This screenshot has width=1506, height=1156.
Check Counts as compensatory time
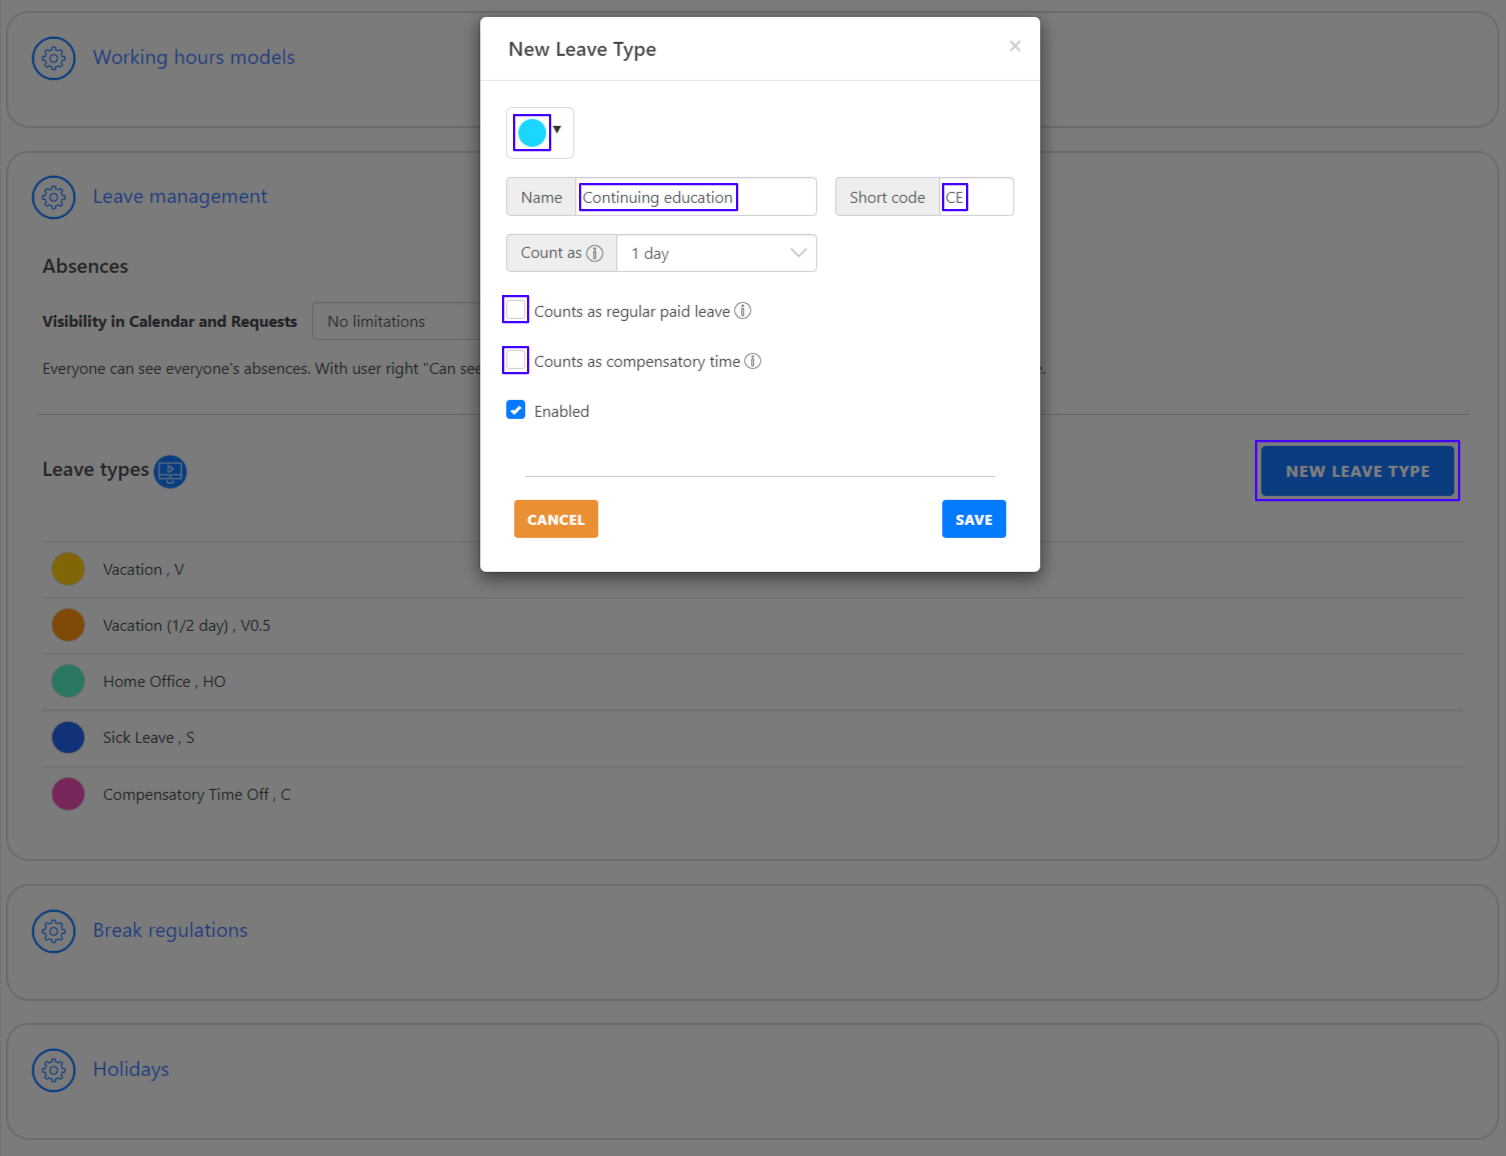[x=515, y=360]
